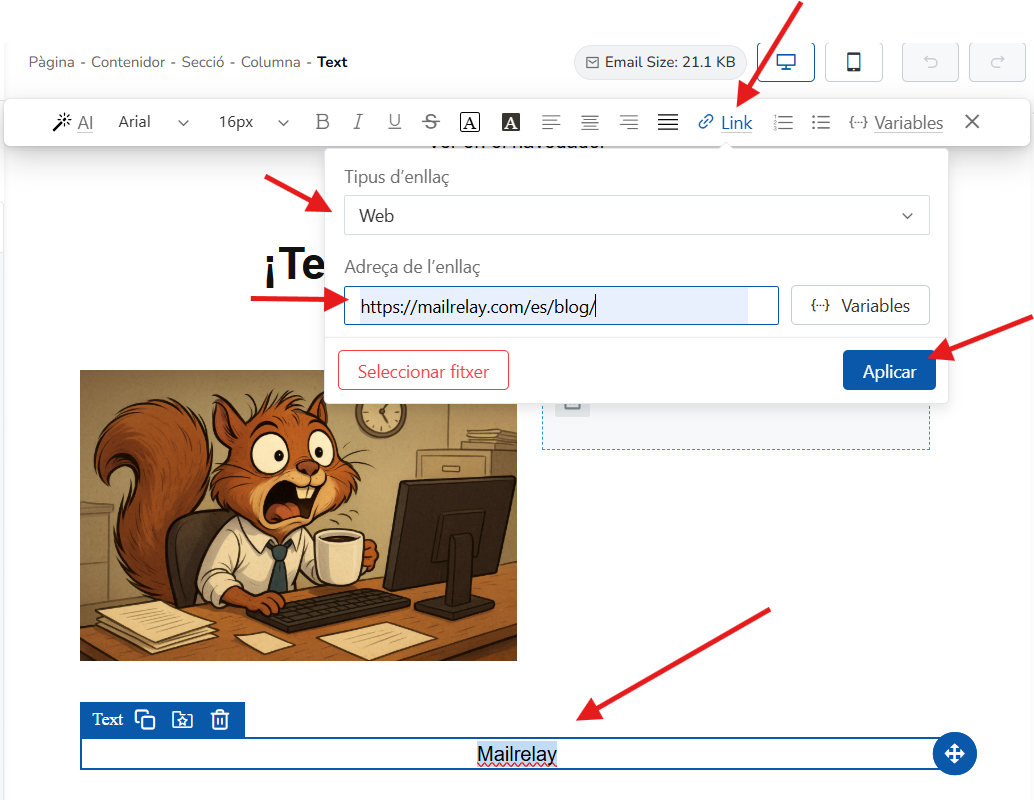
Task: Toggle strikethrough formatting
Action: pyautogui.click(x=431, y=122)
